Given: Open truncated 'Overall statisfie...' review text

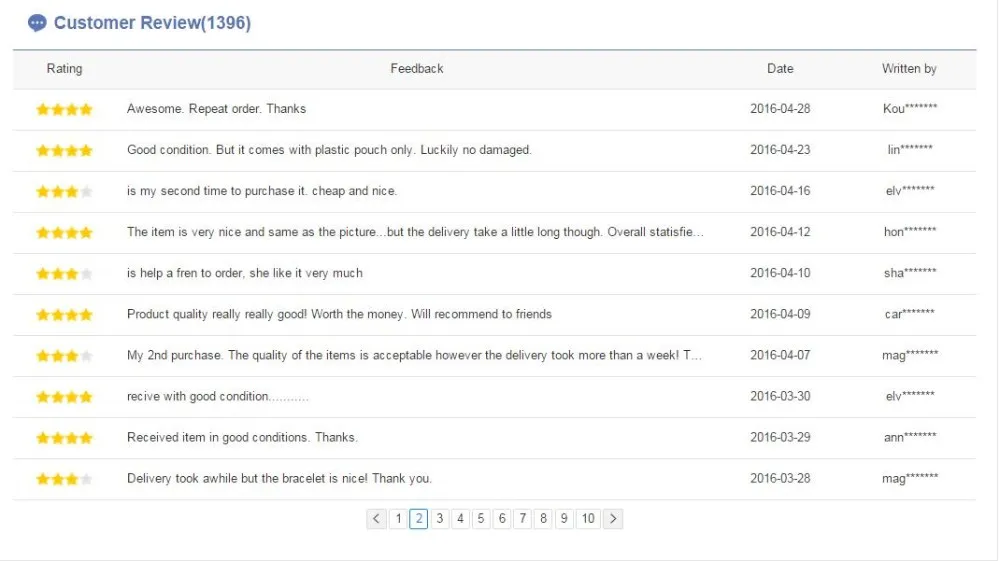Looking at the screenshot, I should pos(415,232).
